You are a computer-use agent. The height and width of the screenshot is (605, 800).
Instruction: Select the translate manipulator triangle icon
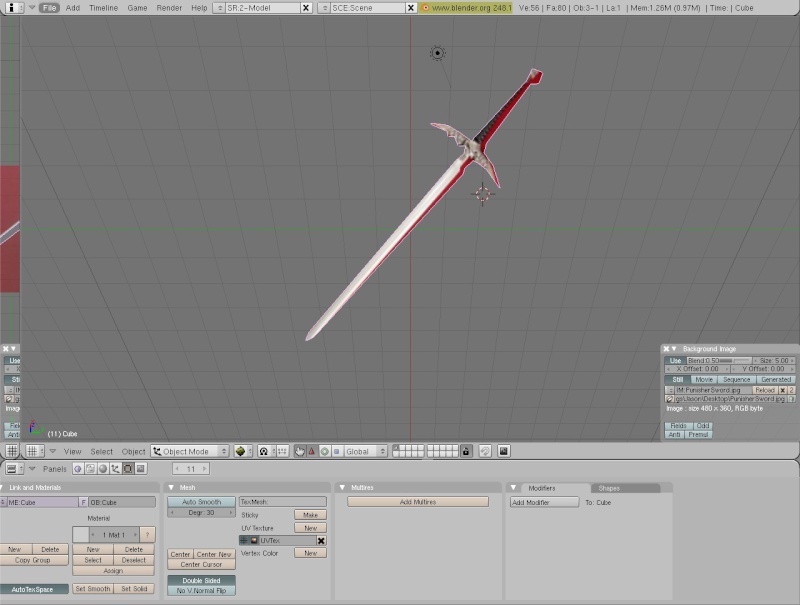[311, 451]
